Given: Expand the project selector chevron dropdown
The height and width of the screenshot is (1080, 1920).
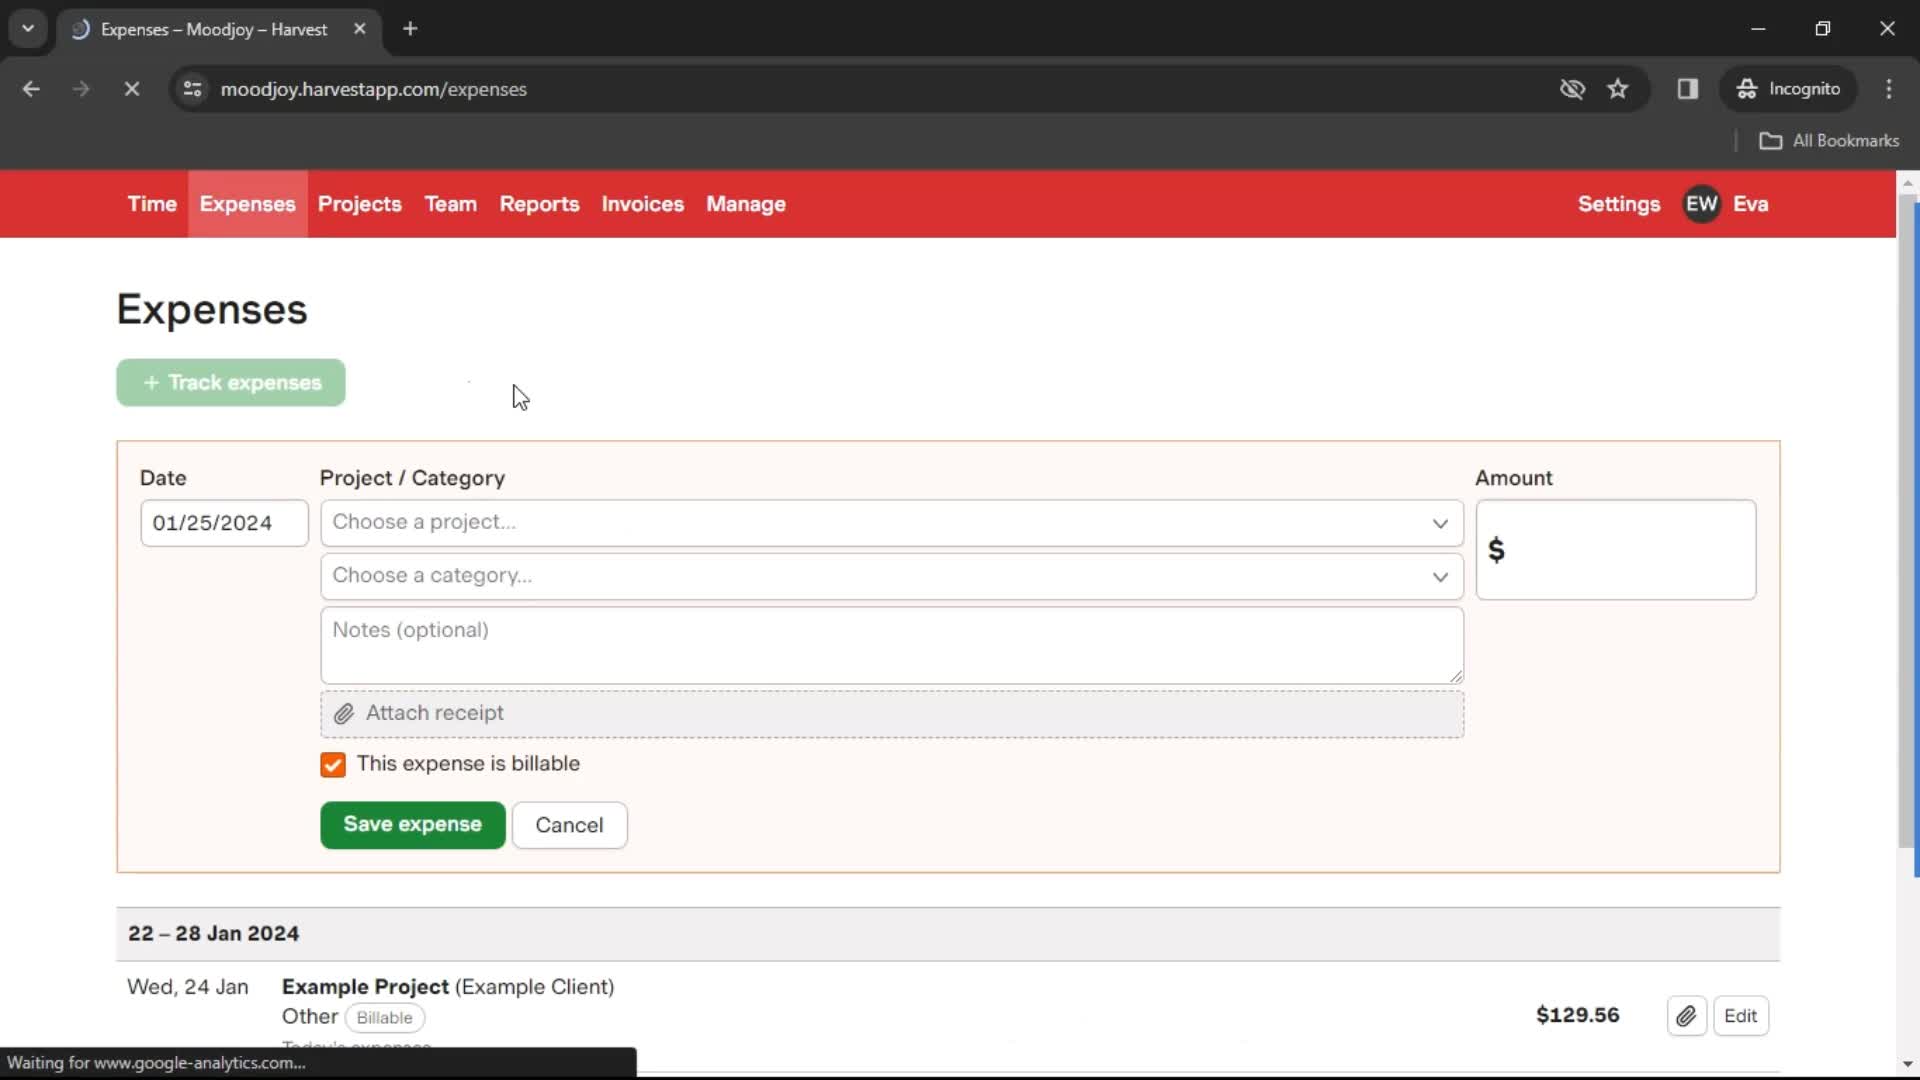Looking at the screenshot, I should coord(1439,522).
